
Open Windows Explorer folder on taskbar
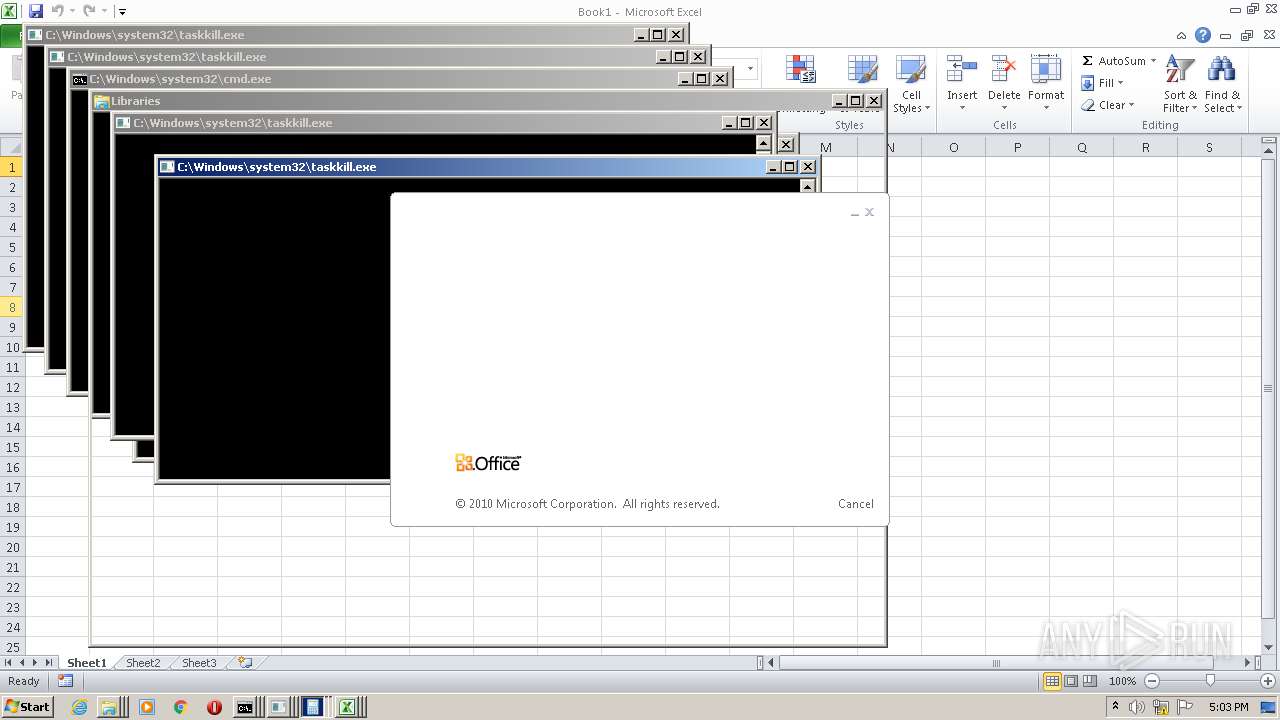(x=107, y=707)
